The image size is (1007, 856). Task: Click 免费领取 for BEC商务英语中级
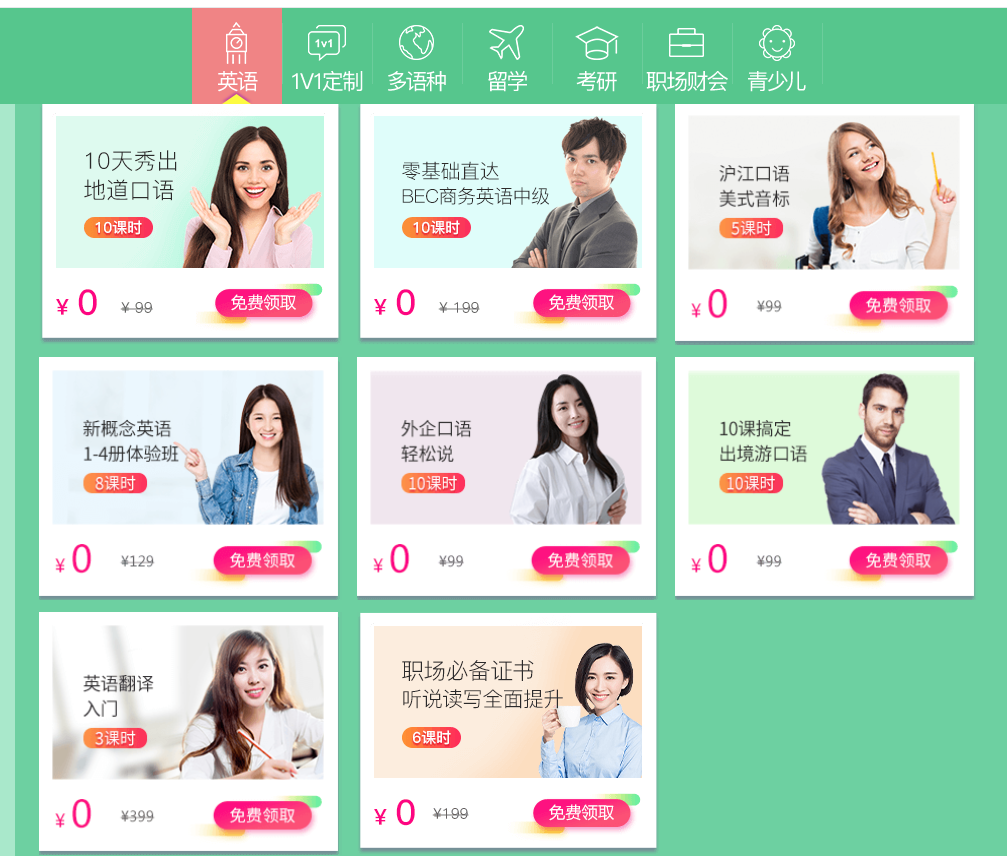coord(582,302)
